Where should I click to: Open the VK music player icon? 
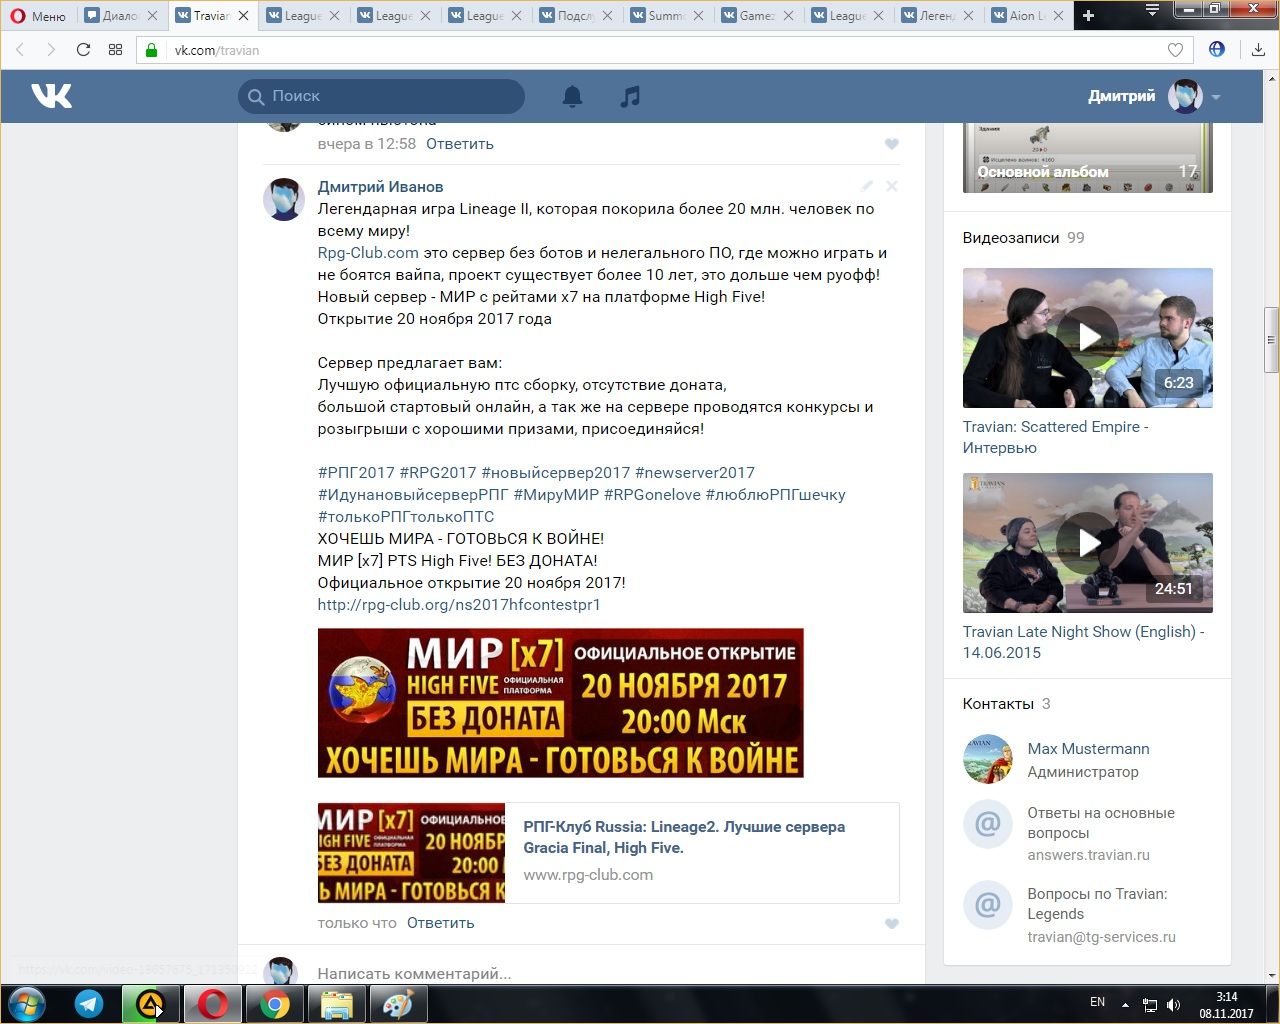point(630,96)
